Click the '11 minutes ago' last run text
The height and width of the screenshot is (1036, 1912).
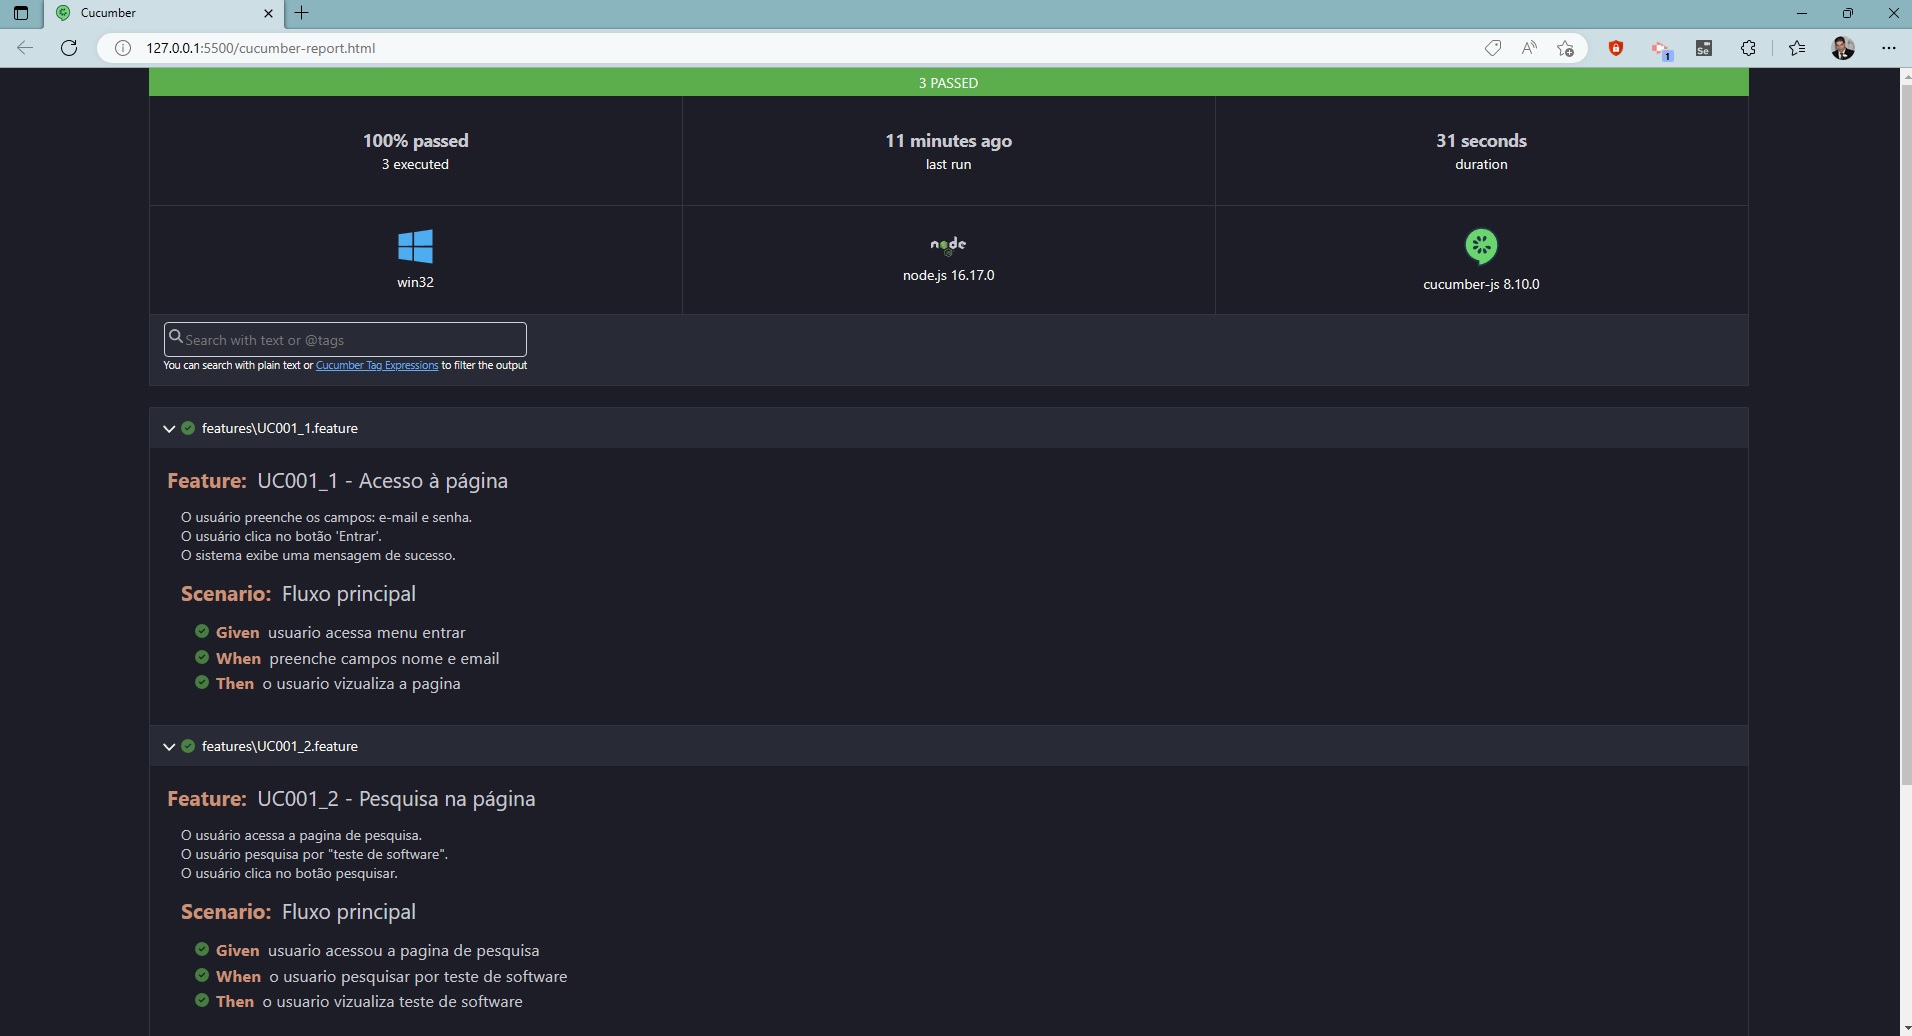click(948, 141)
